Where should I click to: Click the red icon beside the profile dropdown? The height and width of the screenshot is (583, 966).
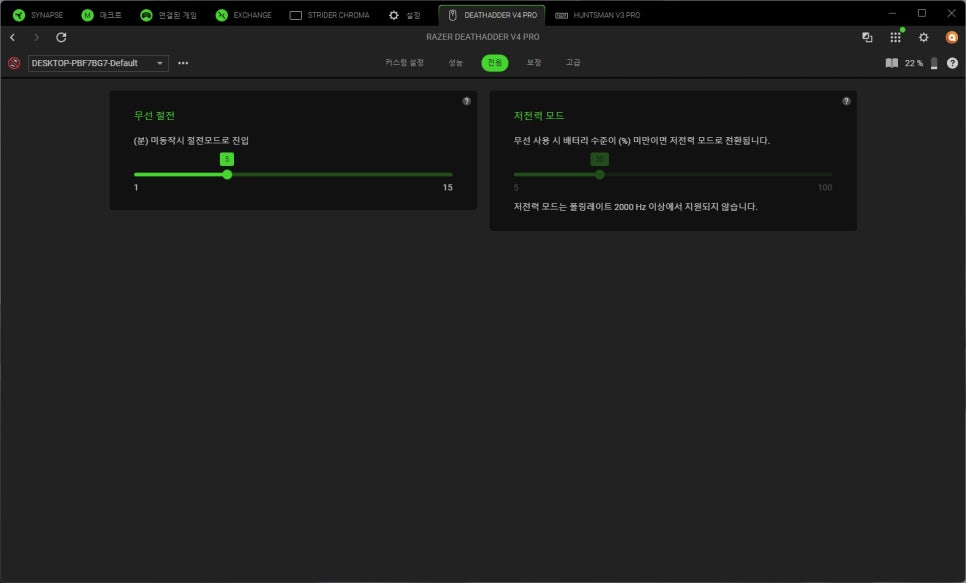coord(14,63)
